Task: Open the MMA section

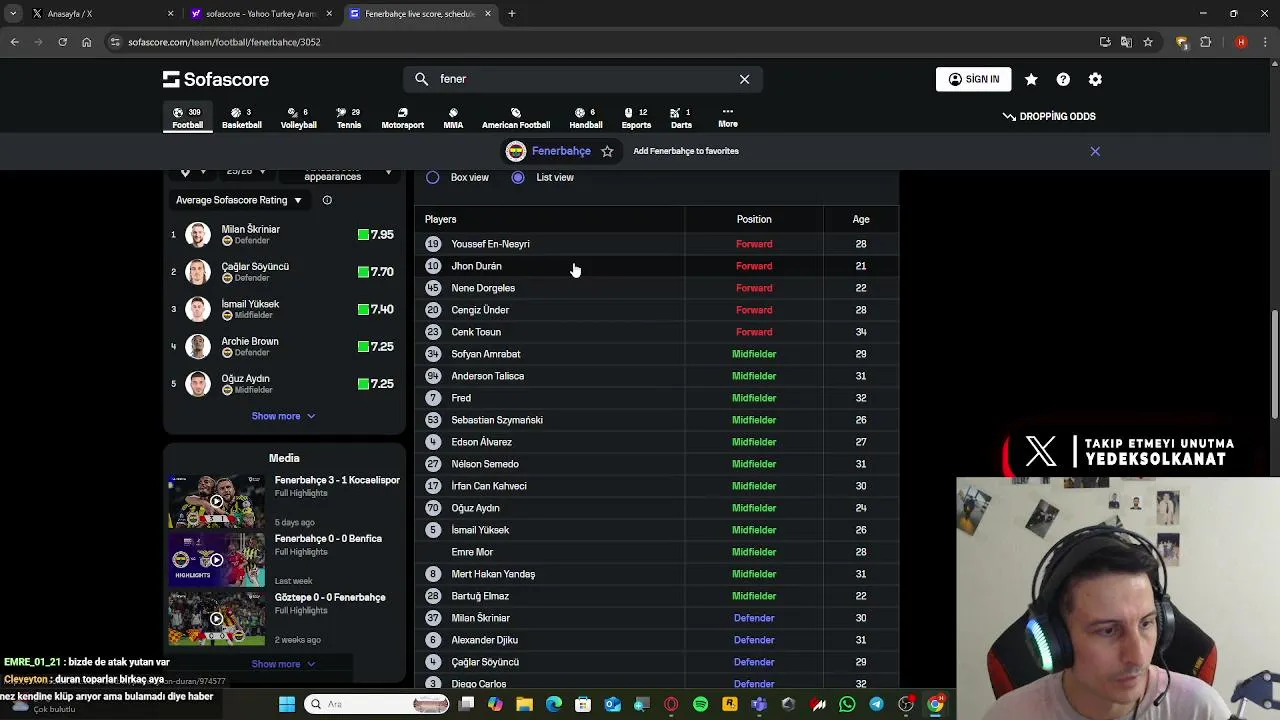Action: 453,118
